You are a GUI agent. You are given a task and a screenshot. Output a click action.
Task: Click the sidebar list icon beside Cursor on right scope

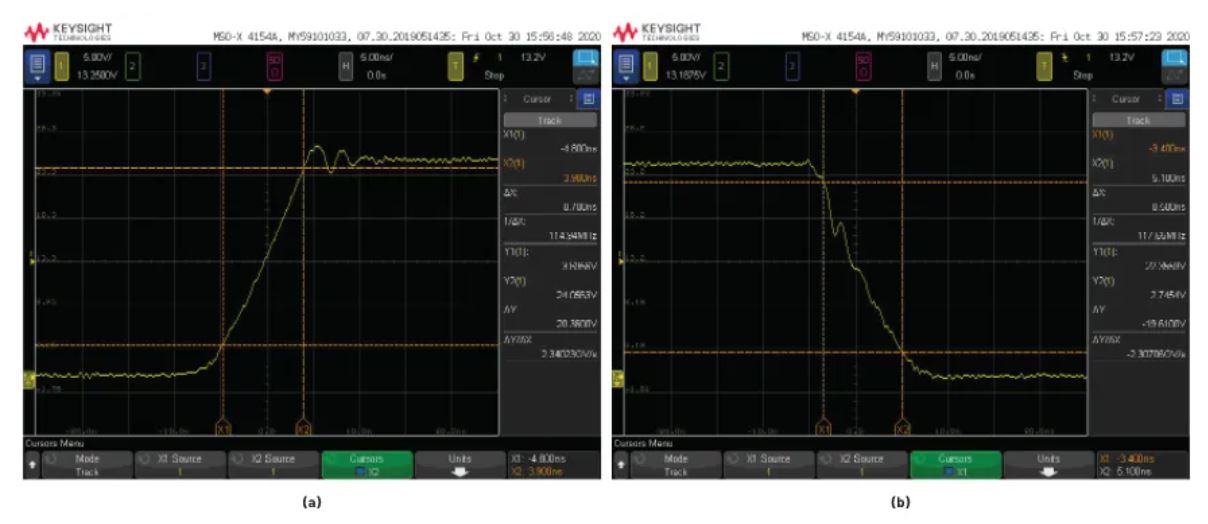1173,99
